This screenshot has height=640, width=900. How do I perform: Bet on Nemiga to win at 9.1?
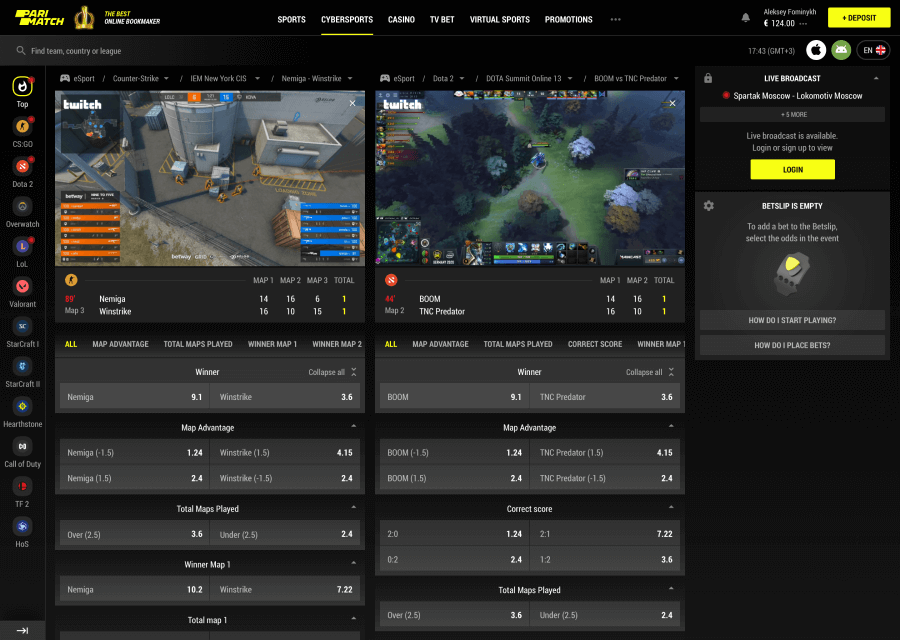(x=134, y=397)
